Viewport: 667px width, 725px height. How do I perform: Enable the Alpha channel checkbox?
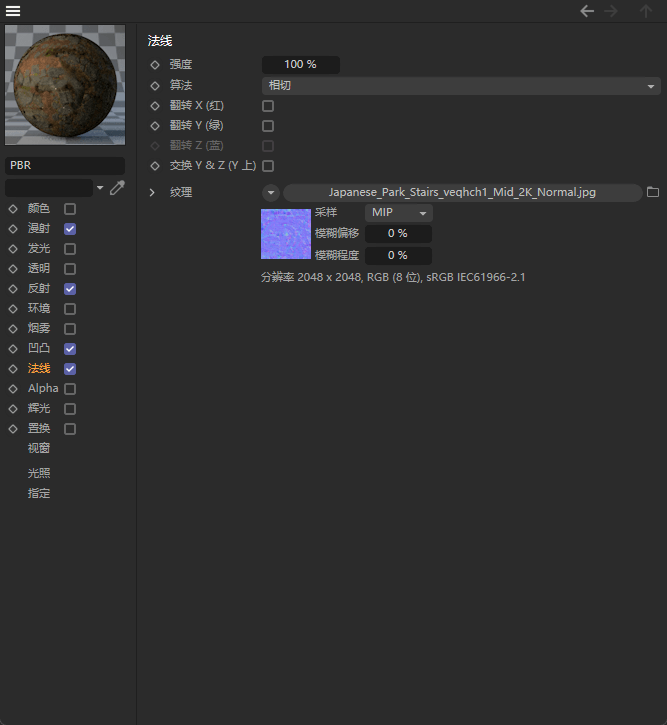point(70,389)
